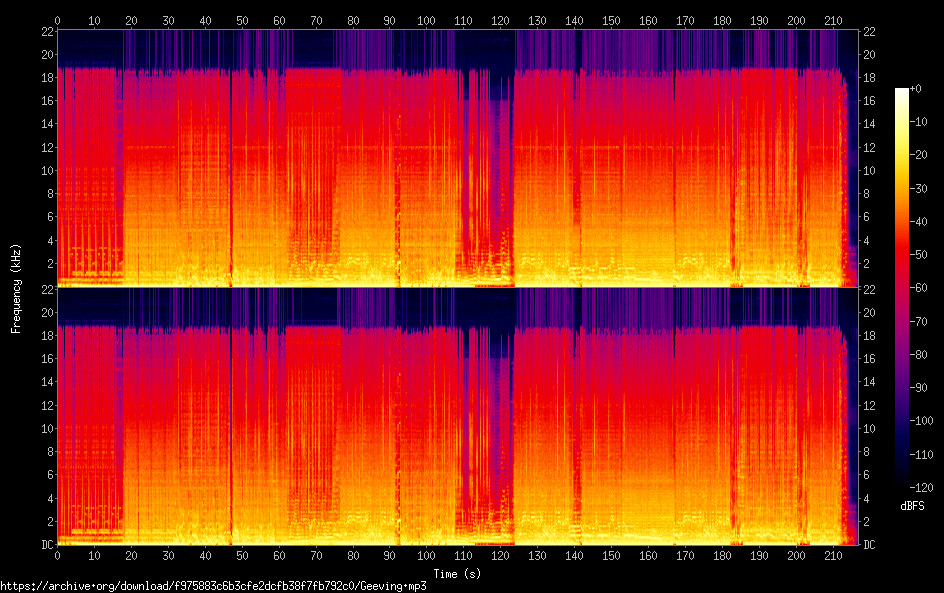Screen dimensions: 944x593
Task: Click the dBFS label below the color scale
Action: point(912,507)
